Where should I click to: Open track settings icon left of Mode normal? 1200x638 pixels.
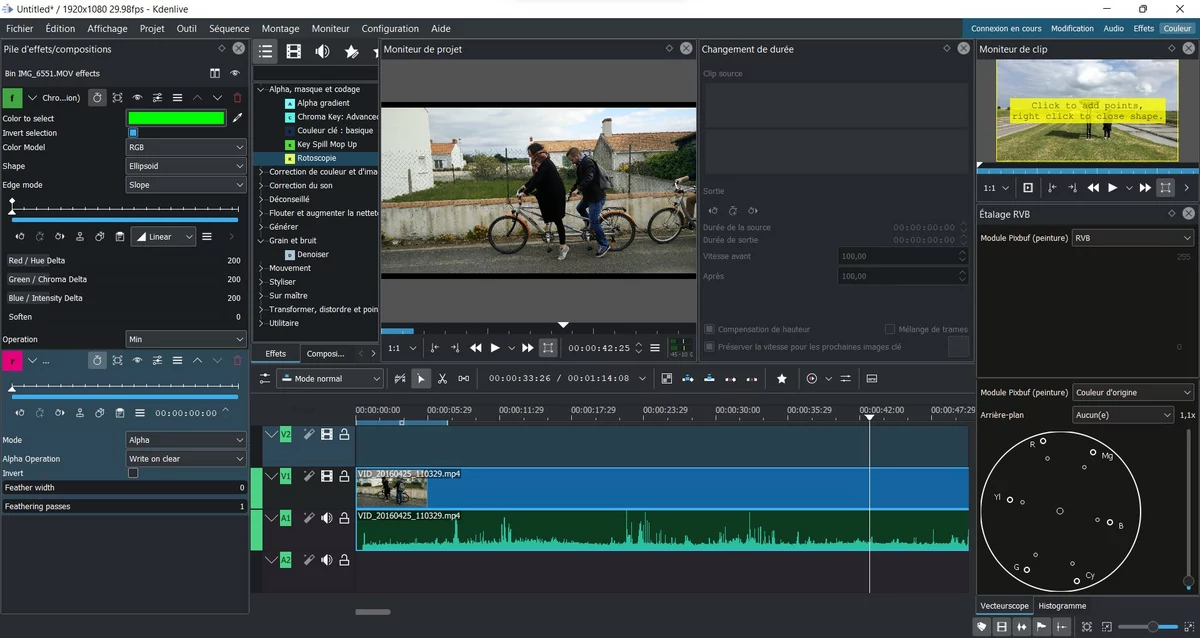(x=265, y=379)
